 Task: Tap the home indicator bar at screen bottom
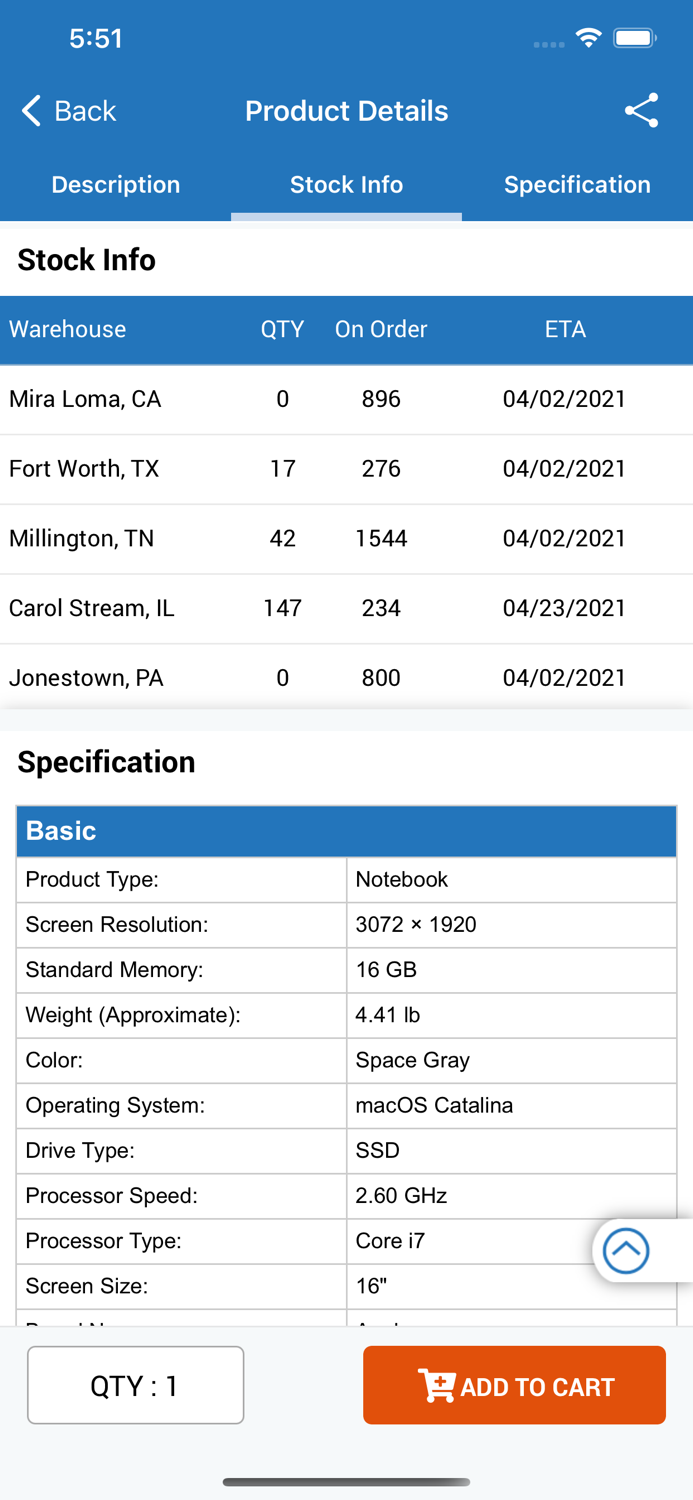coord(346,1483)
